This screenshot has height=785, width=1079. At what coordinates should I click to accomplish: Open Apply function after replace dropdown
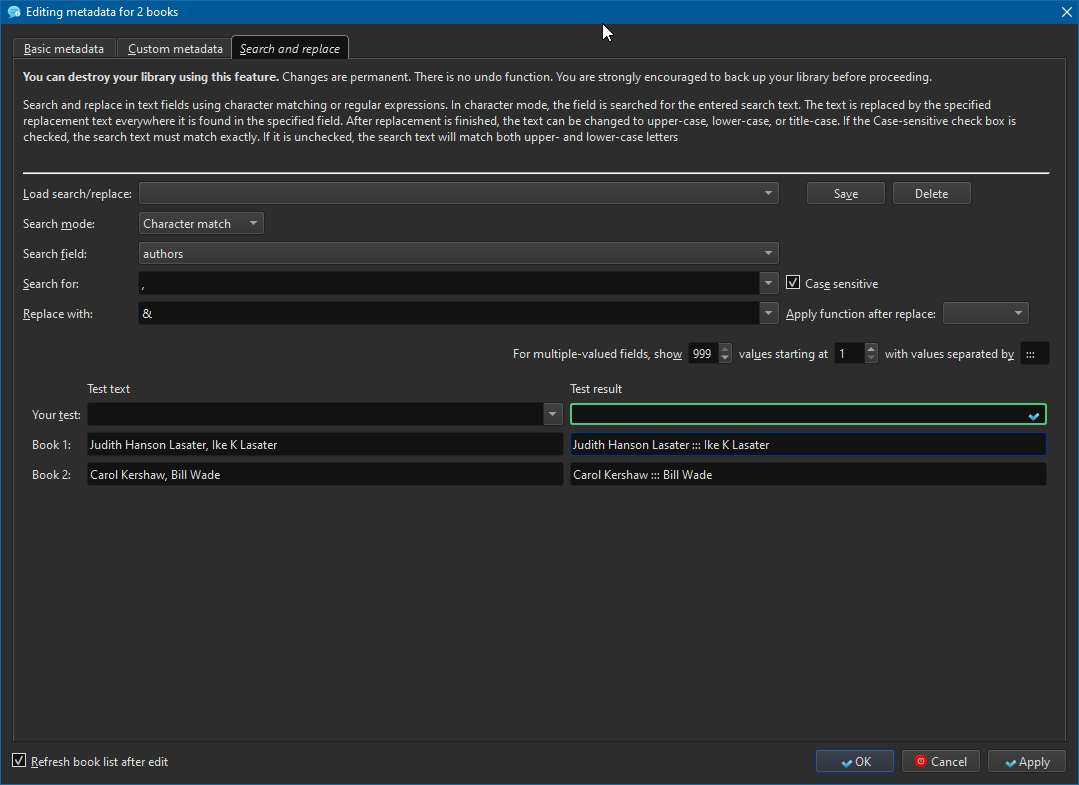coord(985,314)
